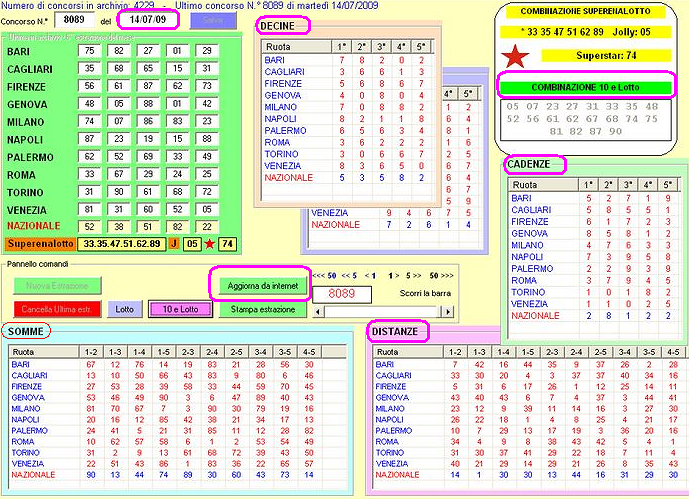Select the ROMA row in SOMME table

pos(178,442)
